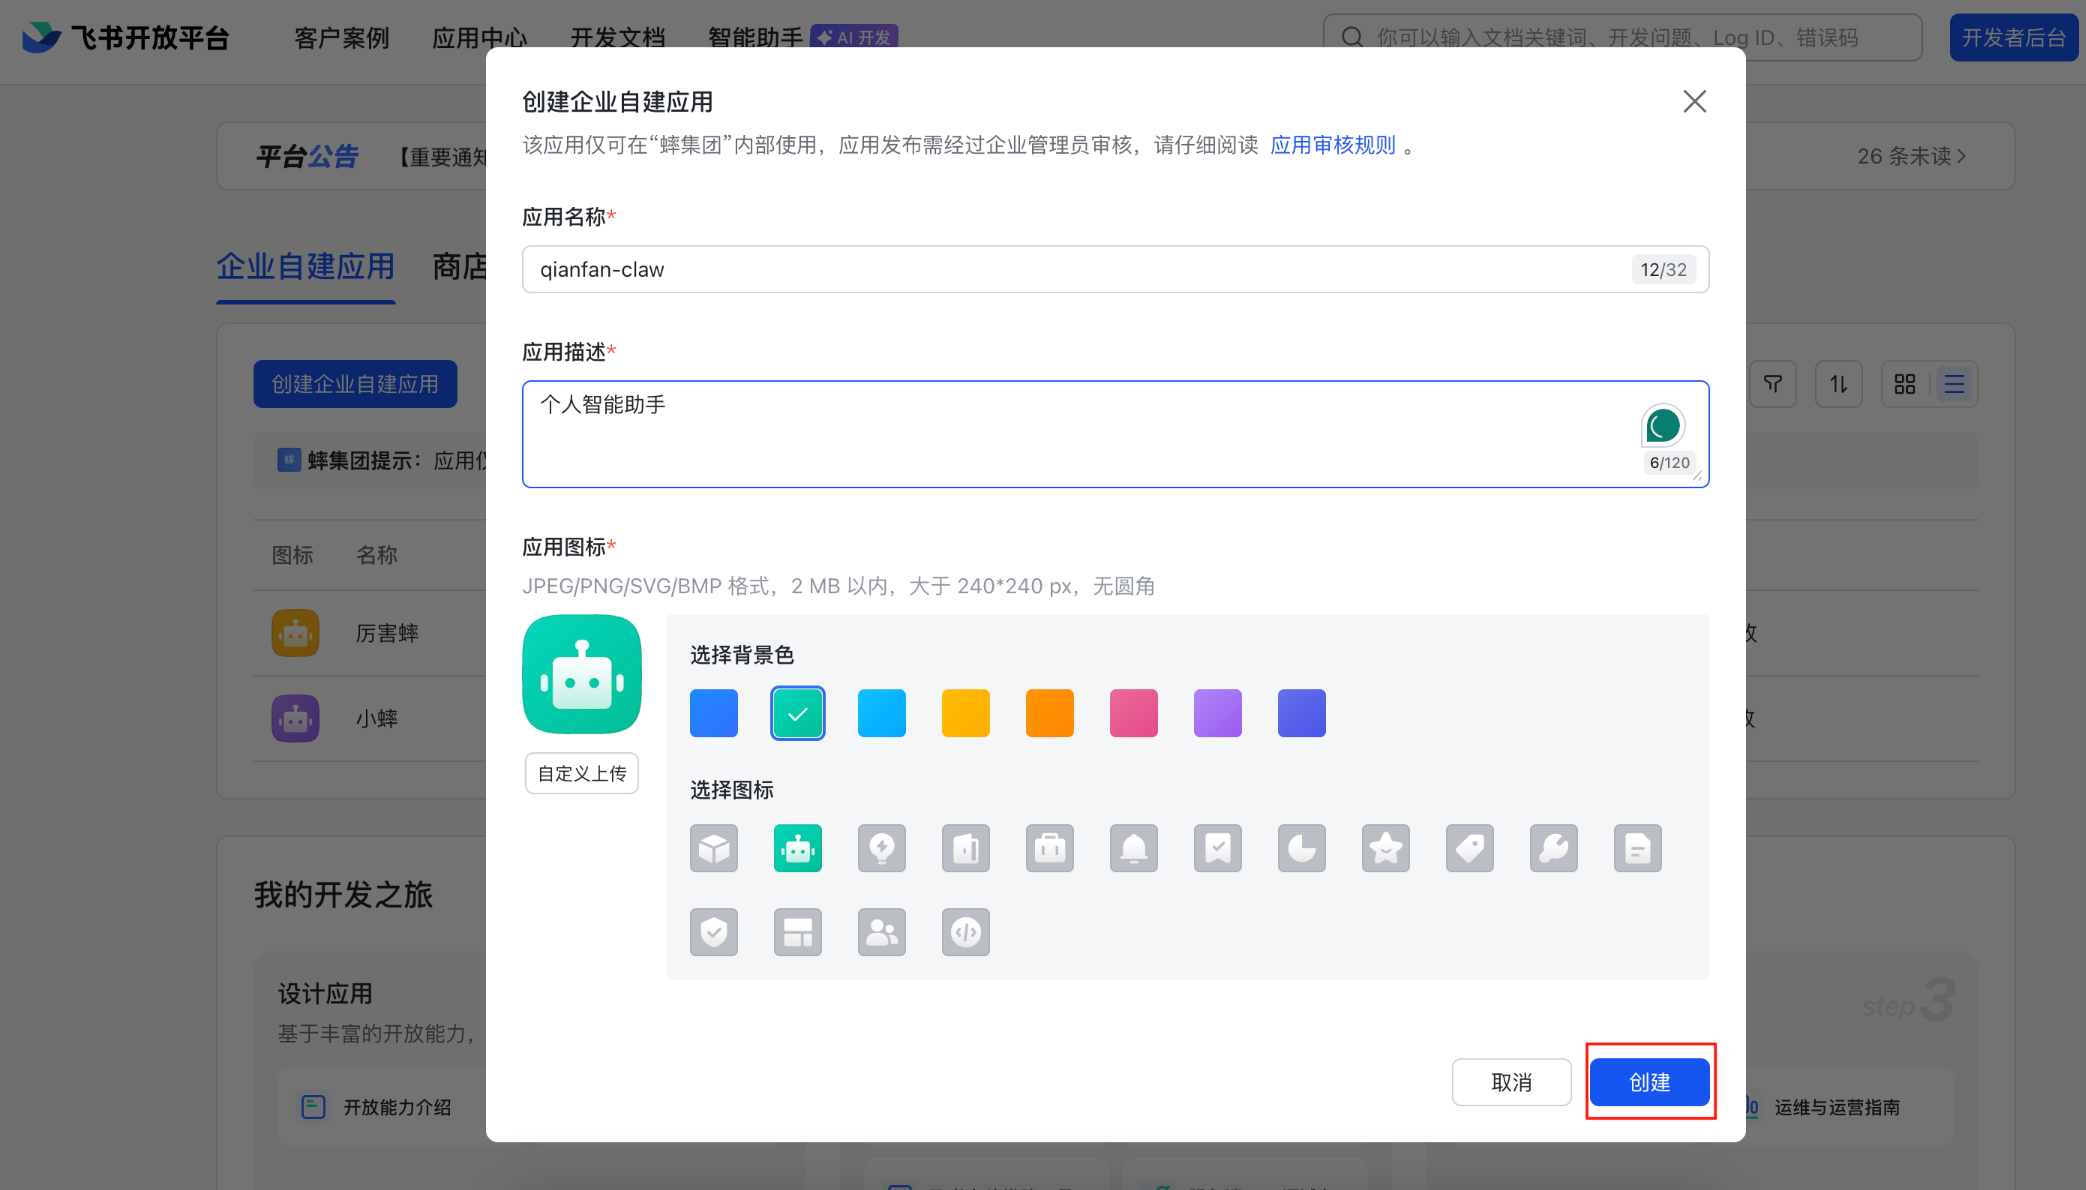Screen dimensions: 2086x1190
Task: Pick the shield checkmark icon
Action: [713, 932]
